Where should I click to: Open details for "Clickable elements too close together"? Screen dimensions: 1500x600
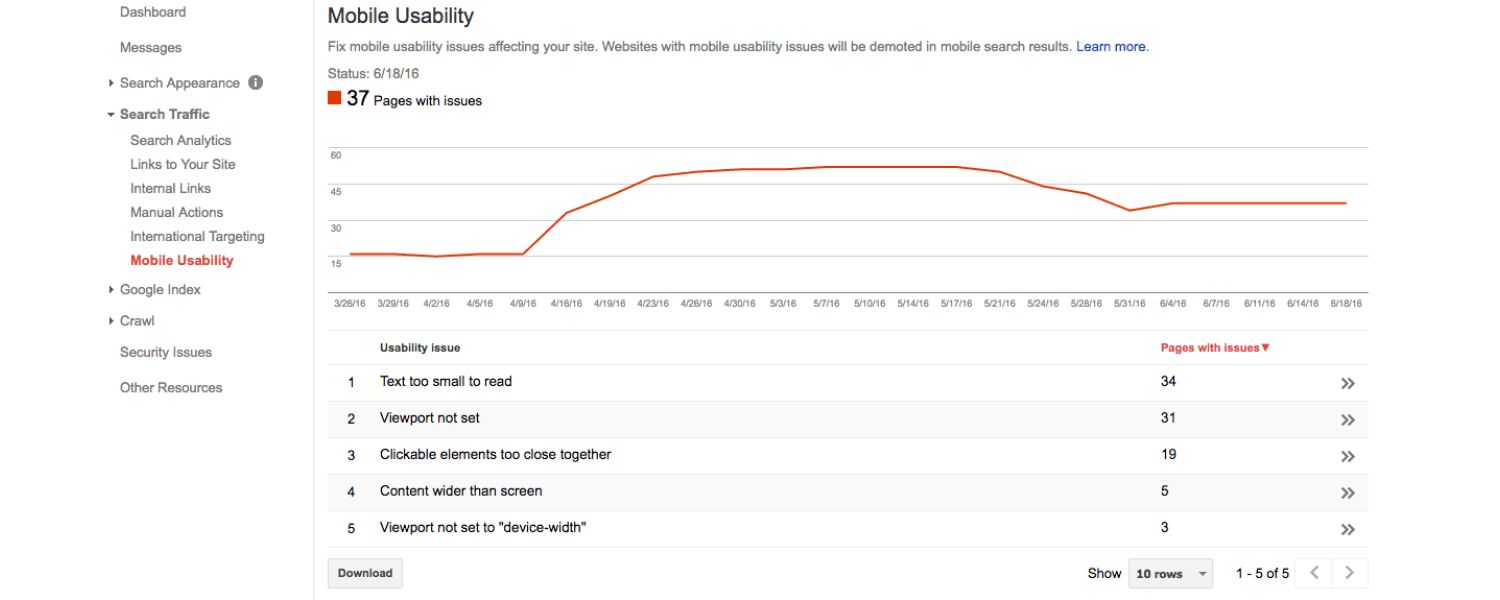point(1348,456)
